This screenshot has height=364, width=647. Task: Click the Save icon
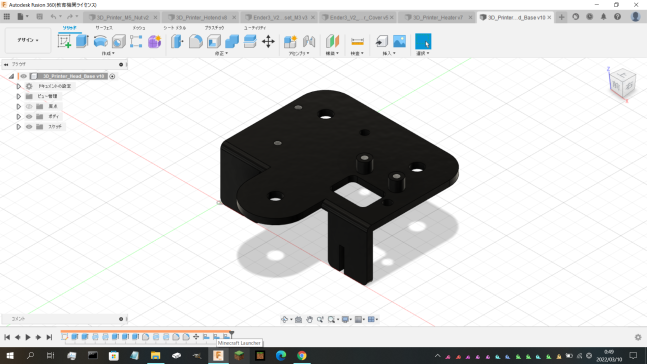(40, 17)
